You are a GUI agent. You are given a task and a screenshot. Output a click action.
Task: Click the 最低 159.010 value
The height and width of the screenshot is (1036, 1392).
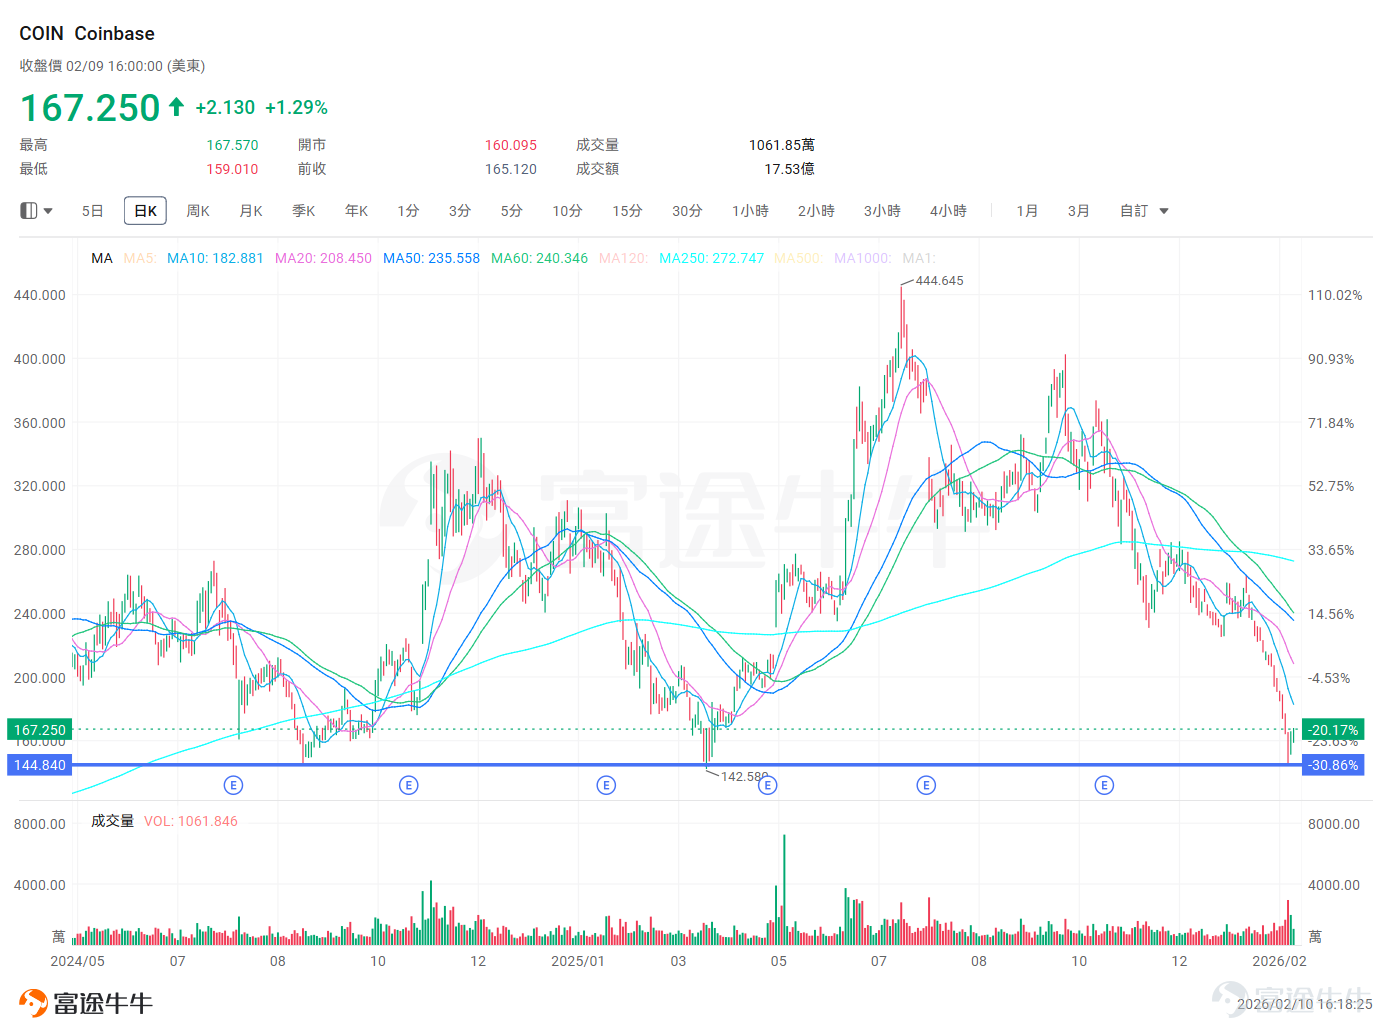pos(232,169)
